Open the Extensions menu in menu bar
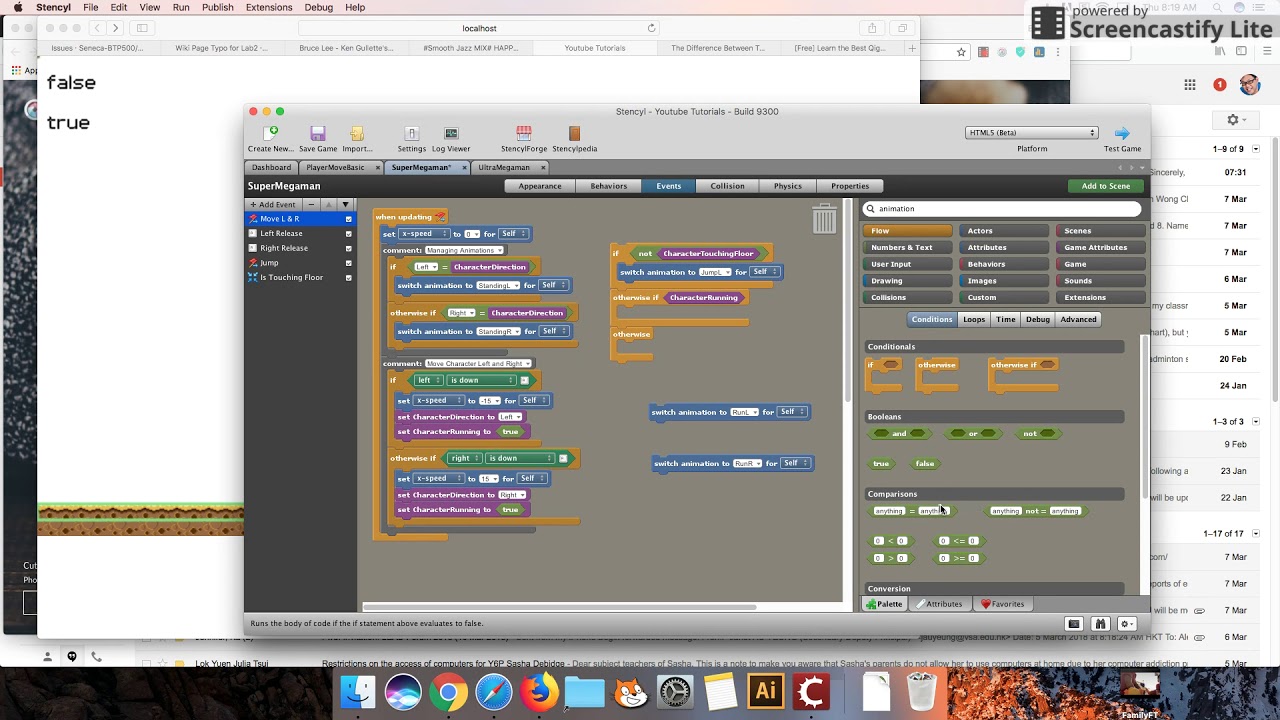This screenshot has height=720, width=1280. (269, 7)
